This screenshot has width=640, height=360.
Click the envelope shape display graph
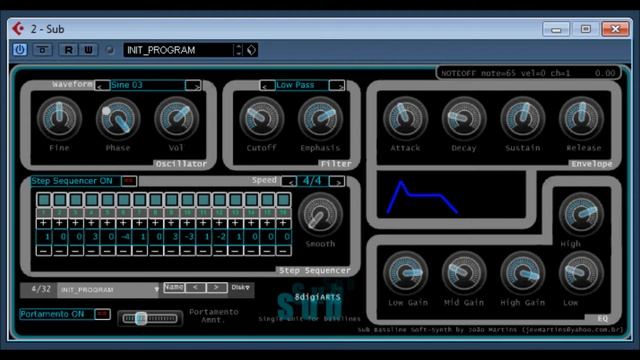click(451, 194)
